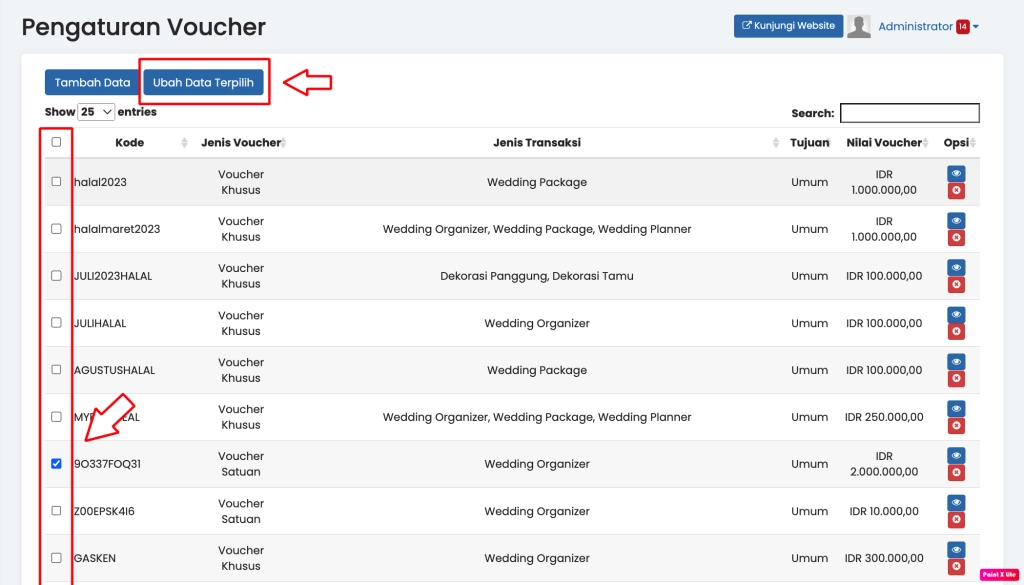Click the red delete icon for halal2023
Screen dimensions: 1024x585
point(955,190)
